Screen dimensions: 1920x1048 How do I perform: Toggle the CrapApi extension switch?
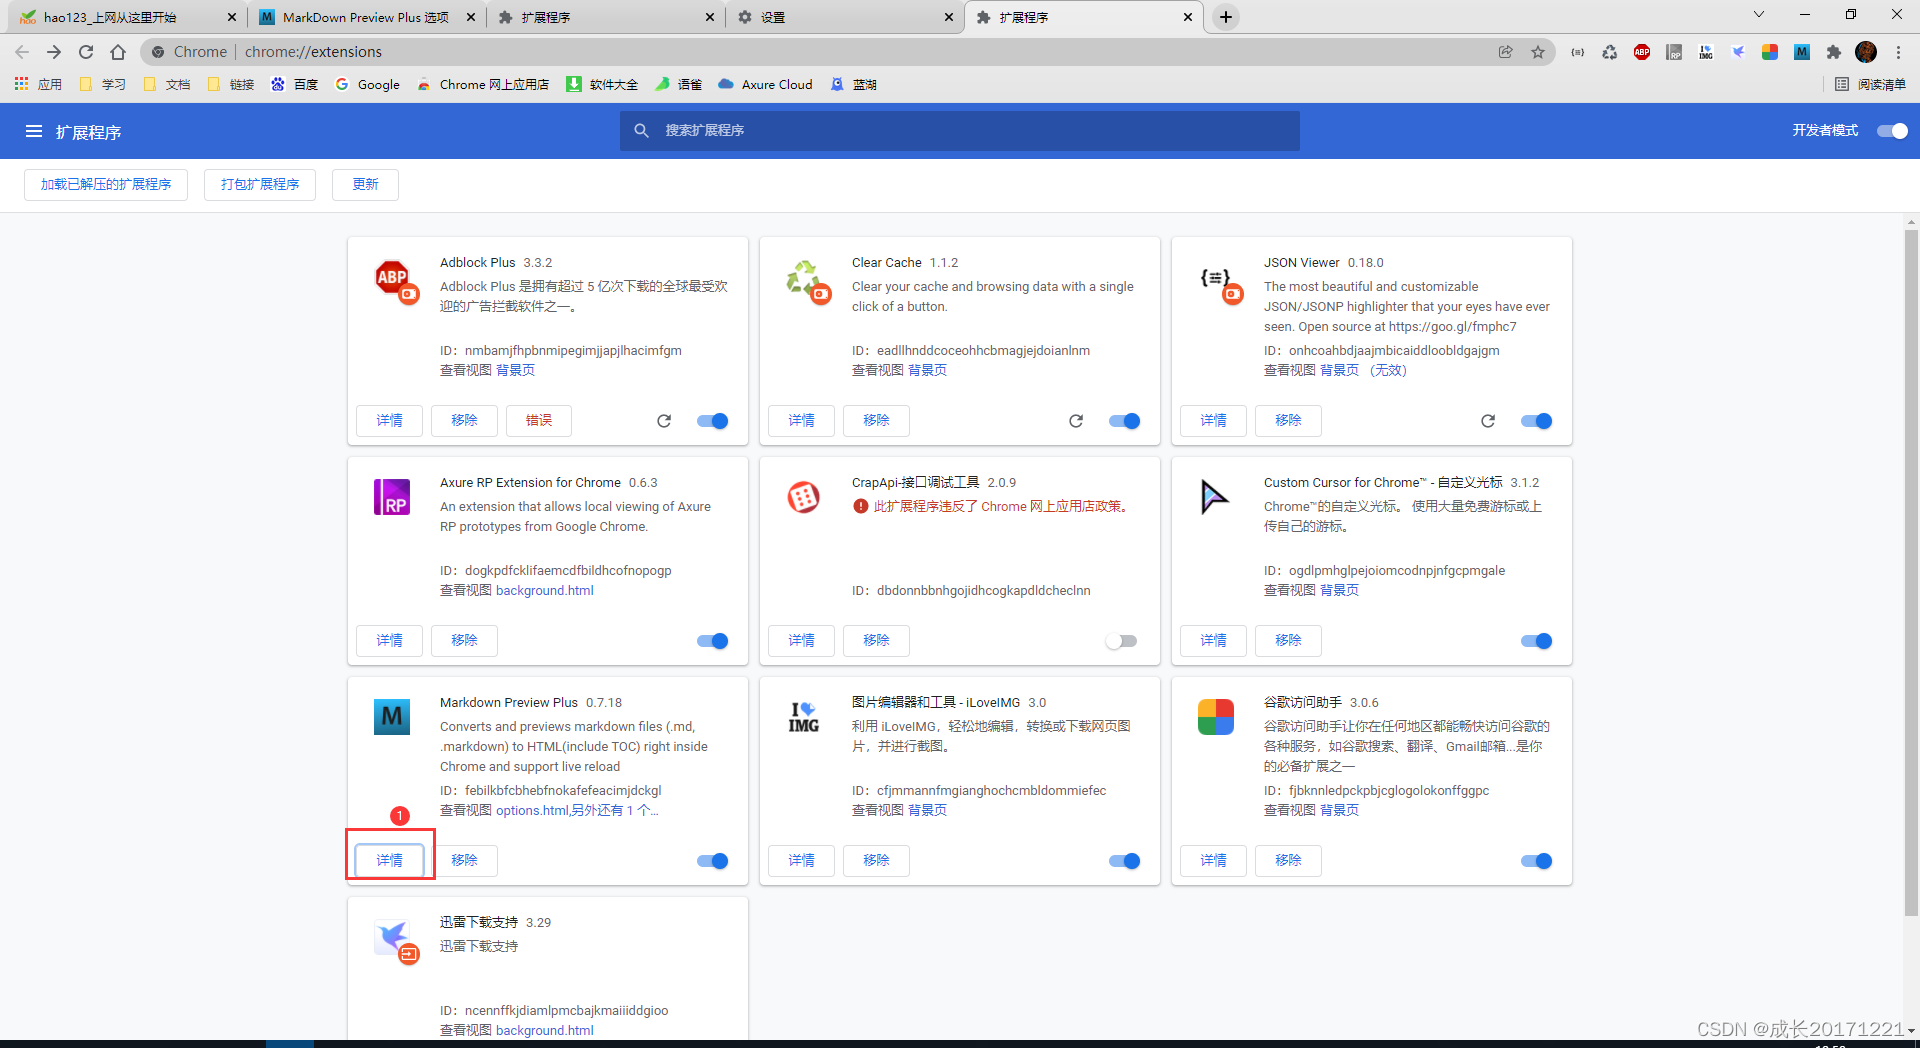tap(1122, 641)
